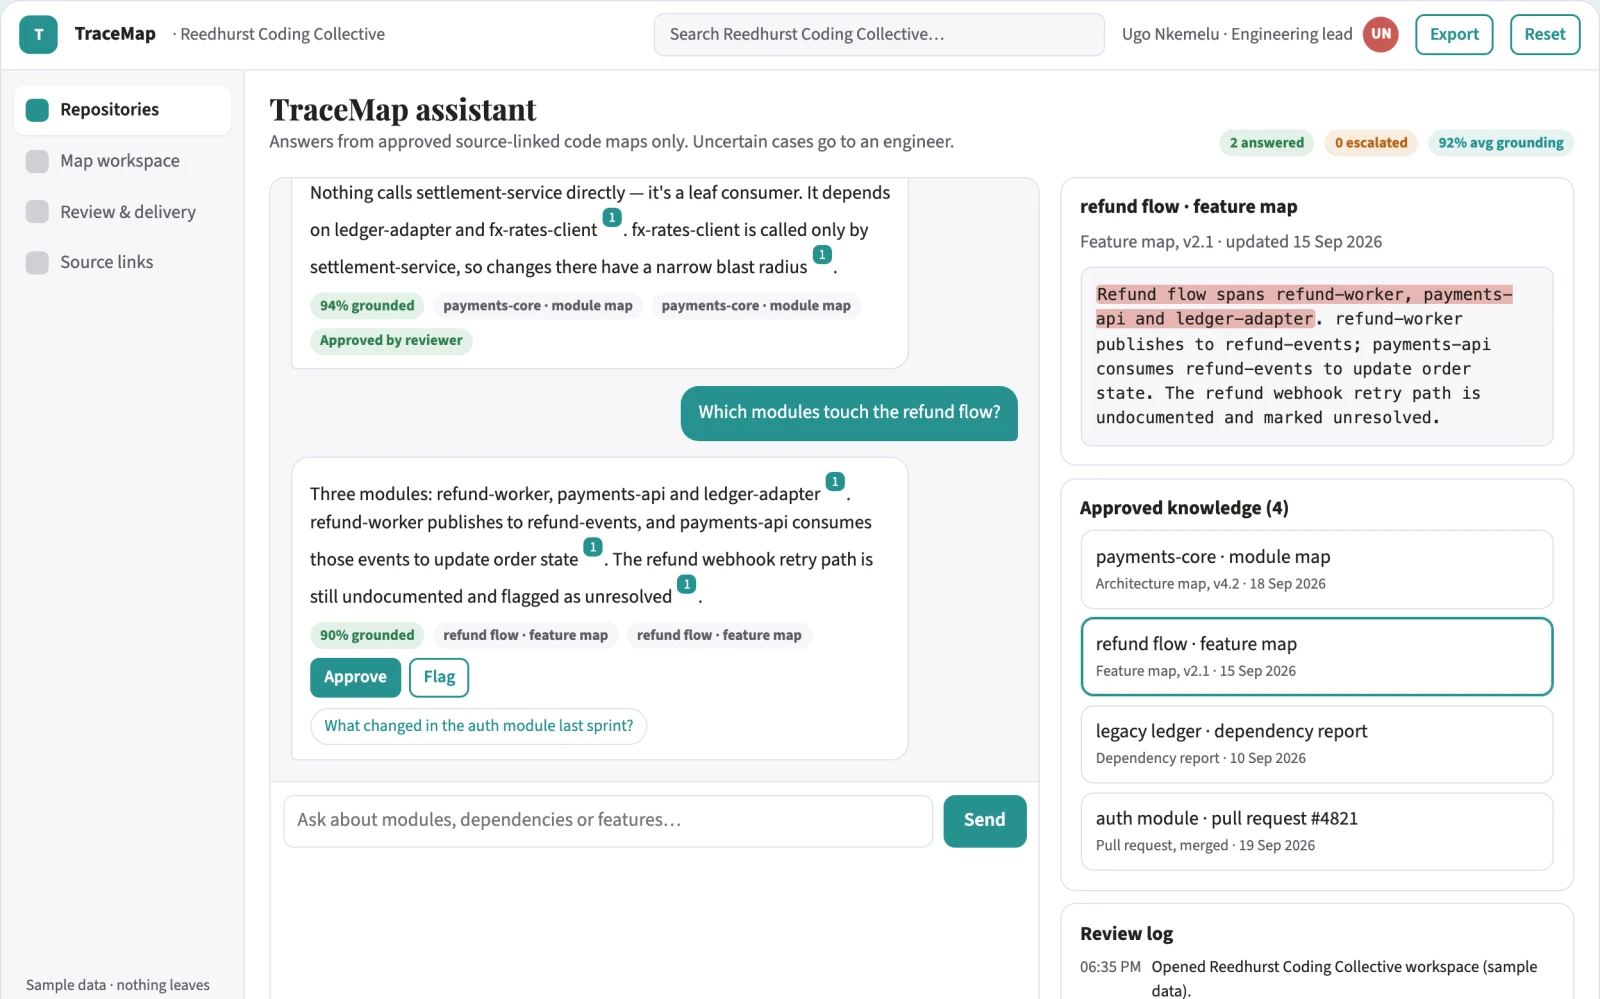
Task: Go to Map workspace
Action: tap(122, 161)
